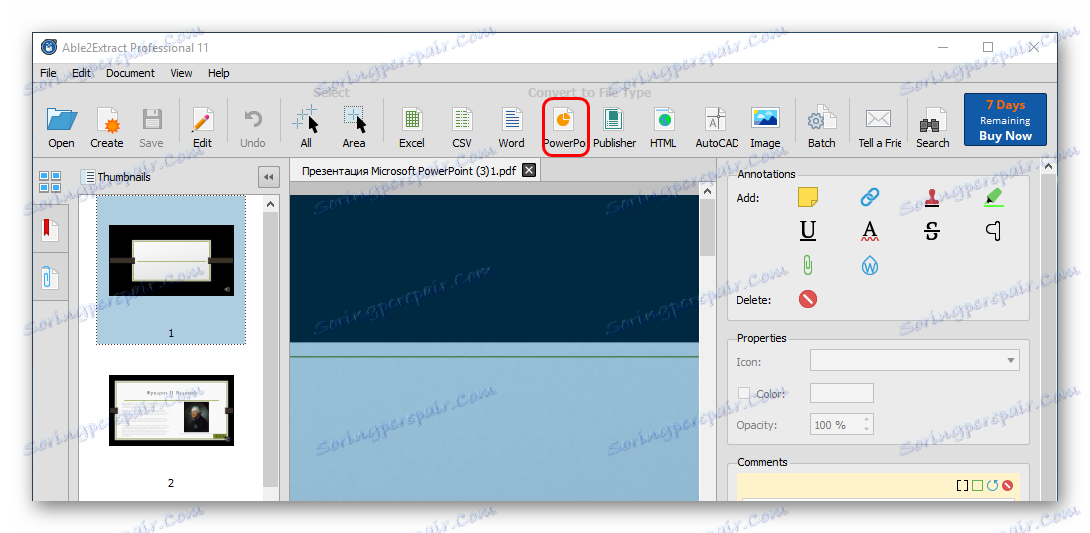The height and width of the screenshot is (533, 1090).
Task: Open the File menu
Action: pyautogui.click(x=48, y=73)
